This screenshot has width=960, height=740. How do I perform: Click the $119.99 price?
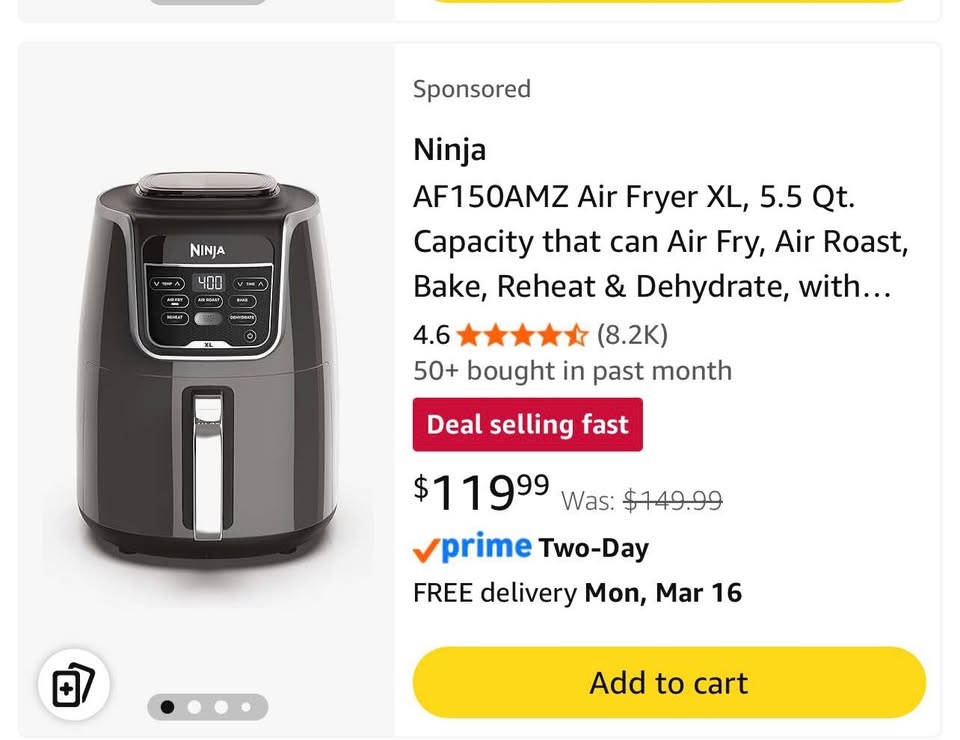[x=481, y=490]
